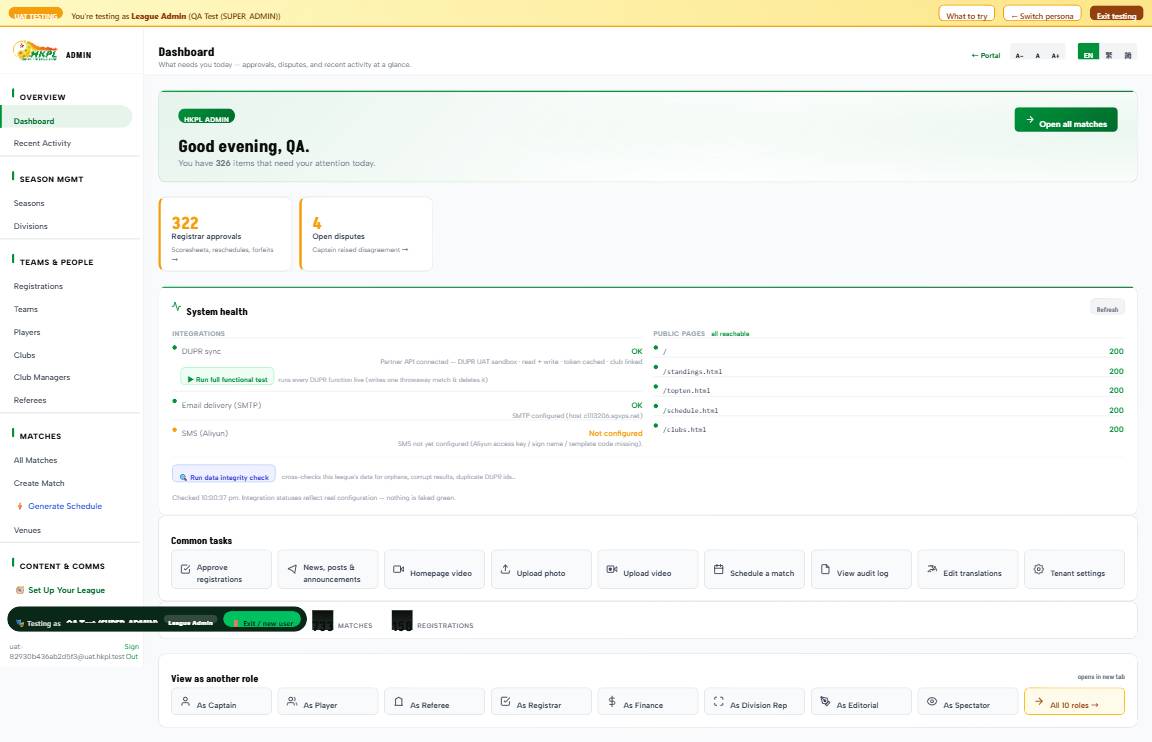This screenshot has height=742, width=1152.
Task: Click the As Captain person icon
Action: [185, 701]
